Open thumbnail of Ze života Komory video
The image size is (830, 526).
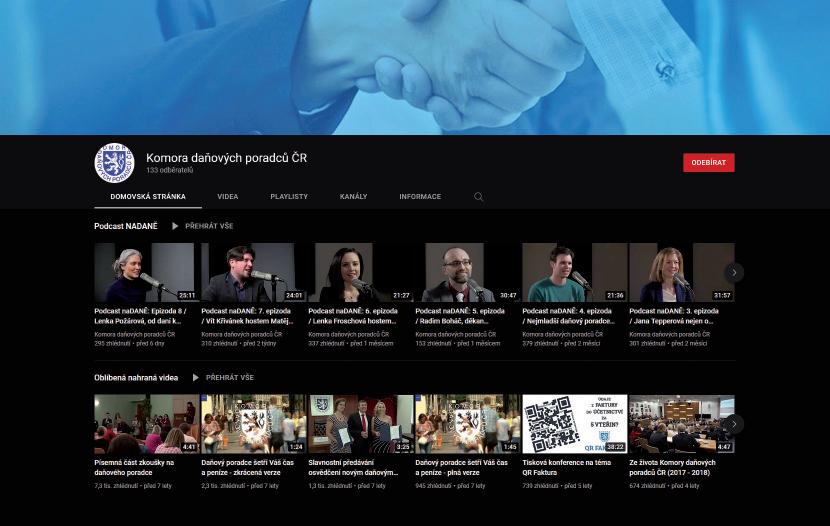click(x=681, y=424)
